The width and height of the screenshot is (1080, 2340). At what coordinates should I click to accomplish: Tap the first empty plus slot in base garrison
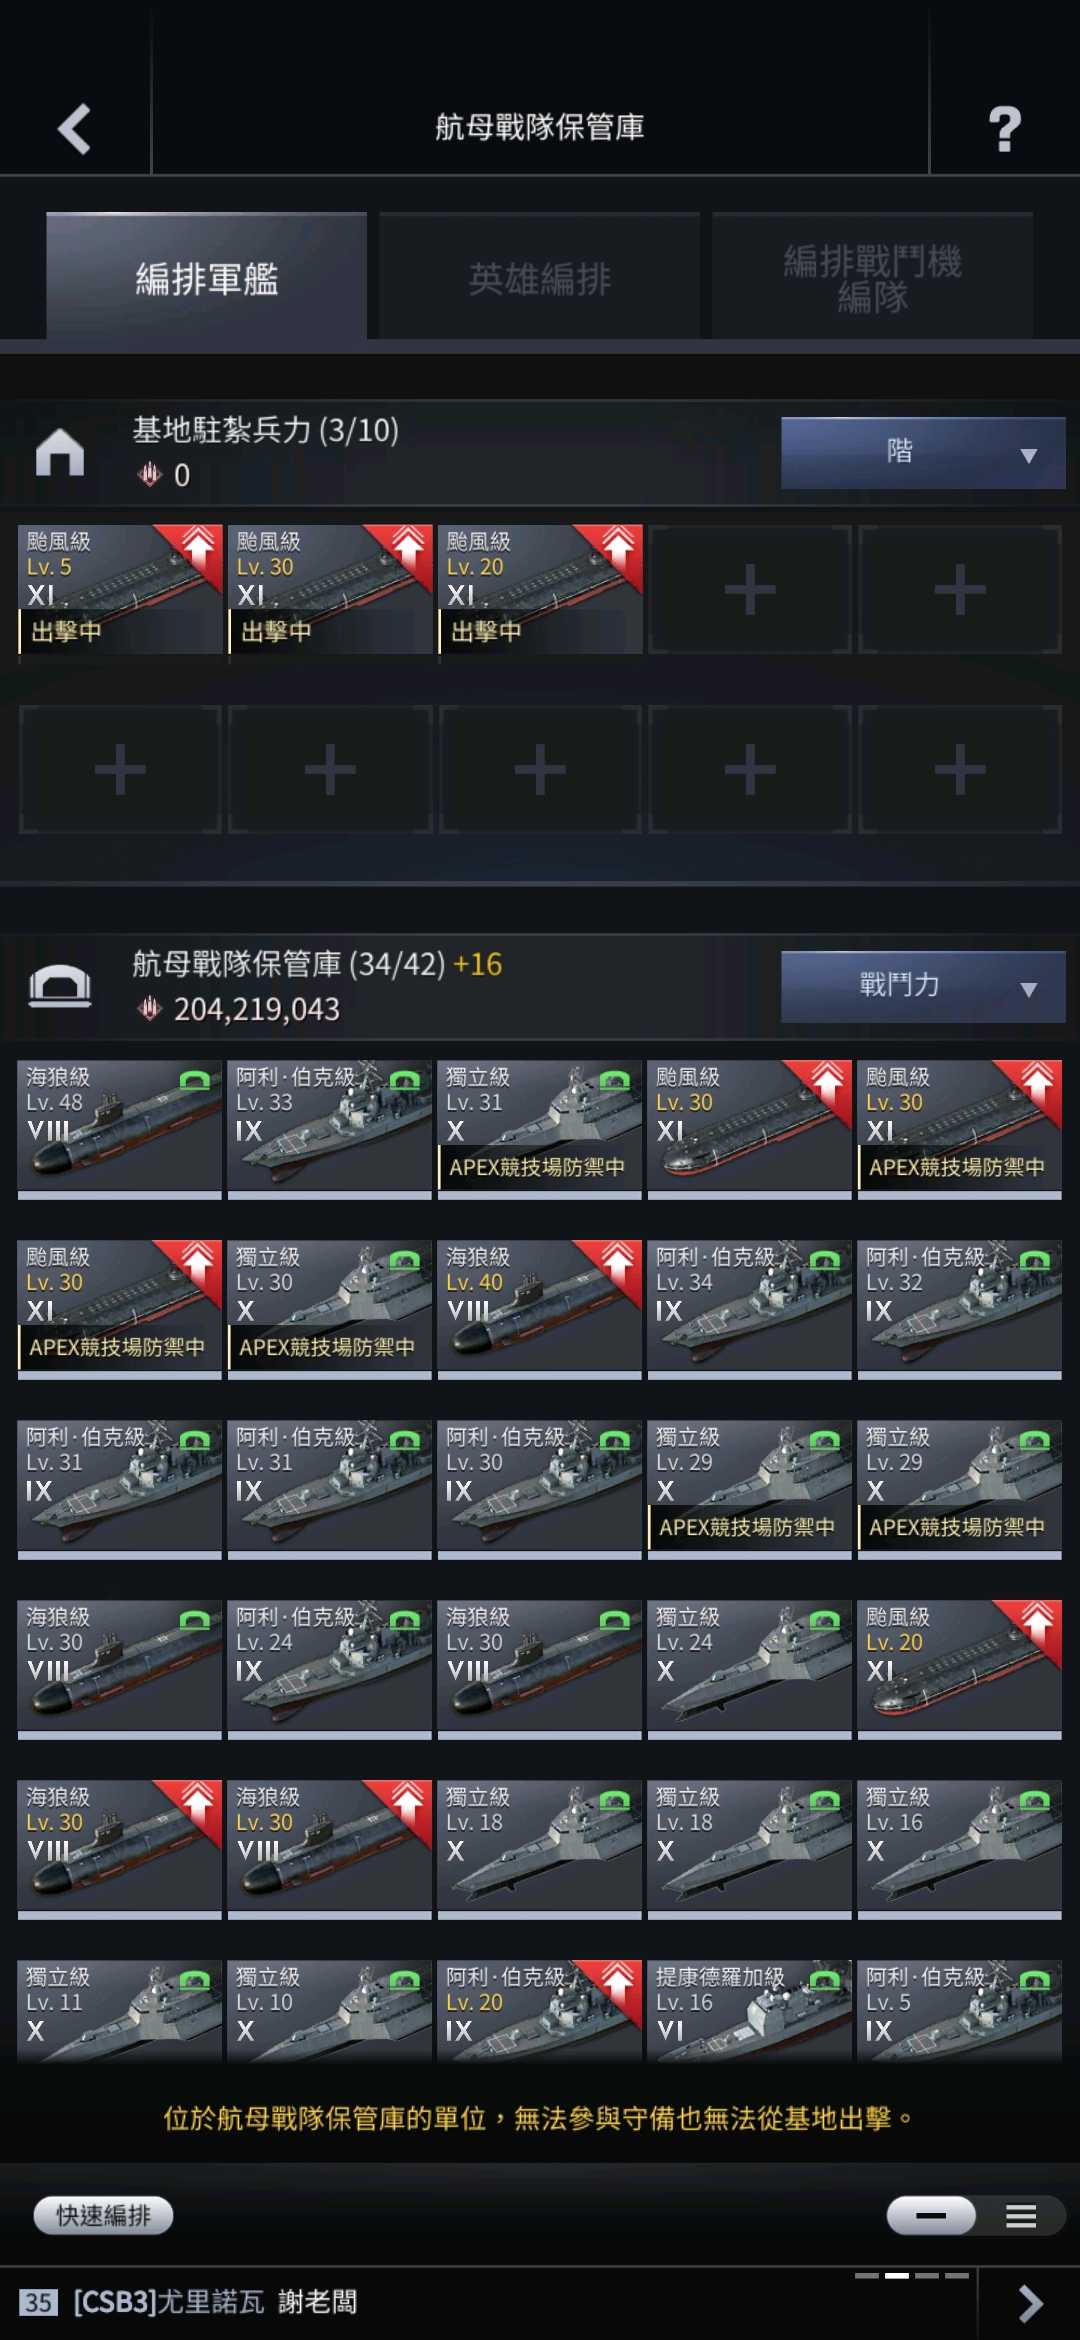click(x=750, y=590)
